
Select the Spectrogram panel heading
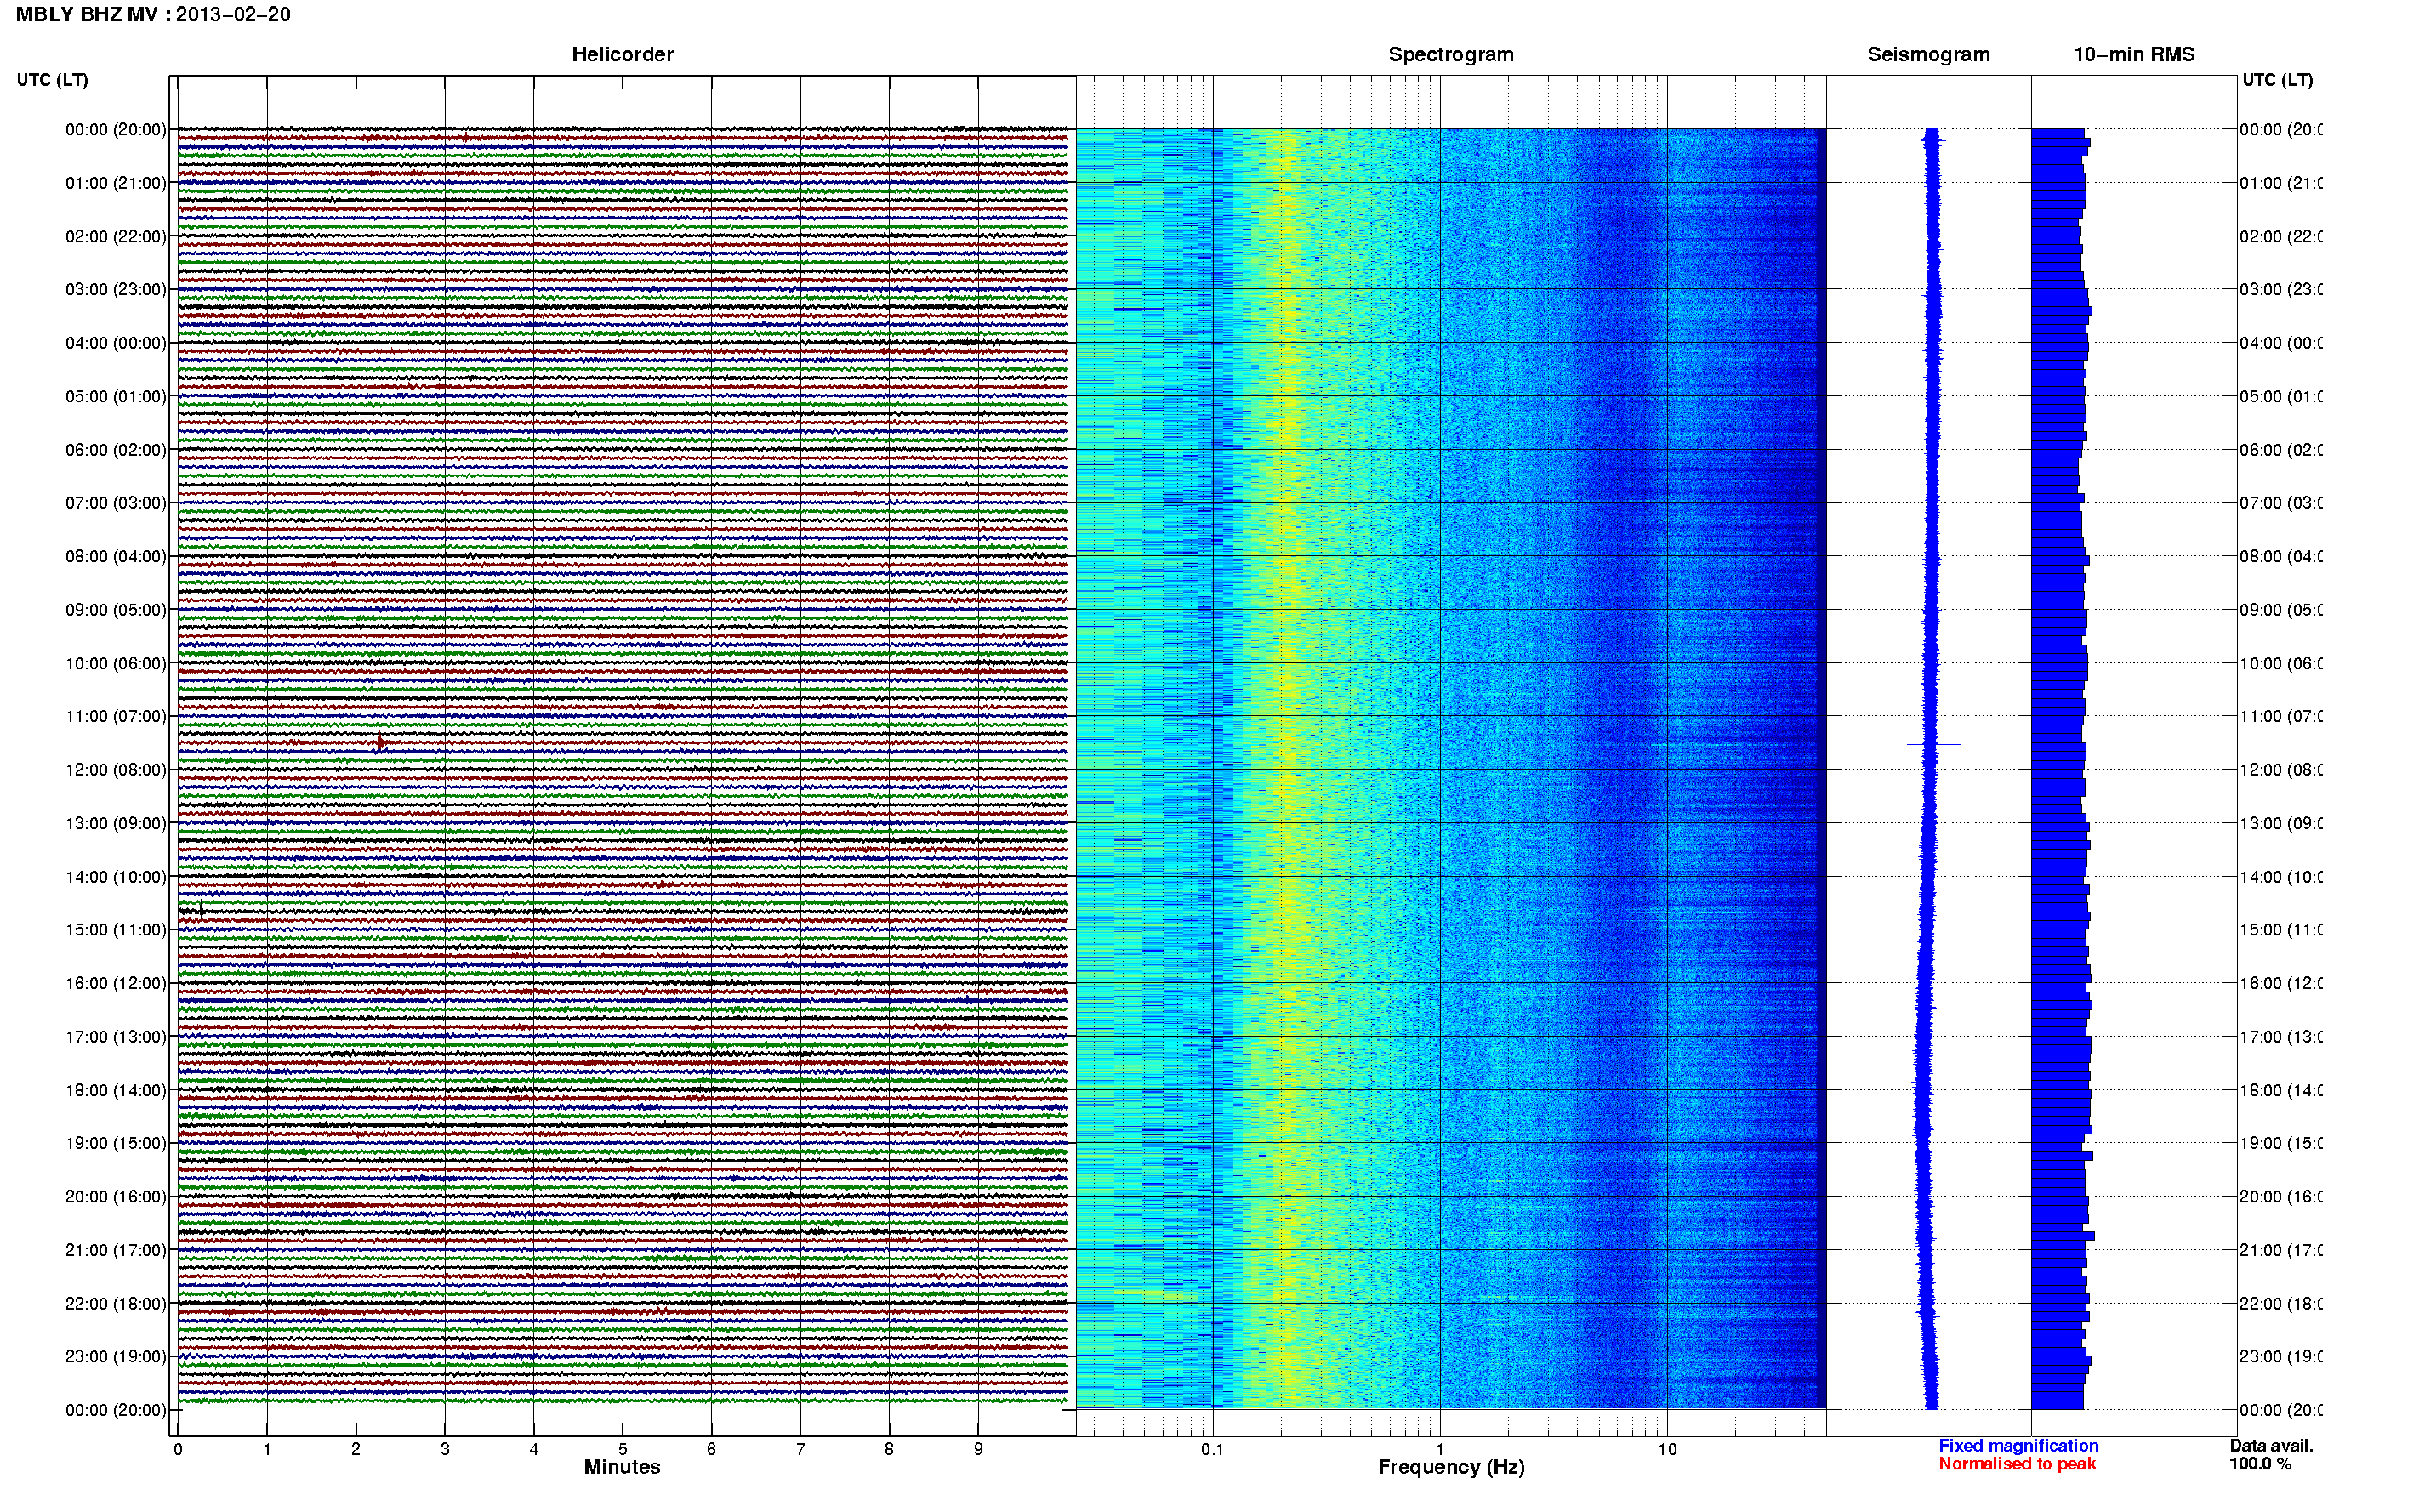point(1450,54)
